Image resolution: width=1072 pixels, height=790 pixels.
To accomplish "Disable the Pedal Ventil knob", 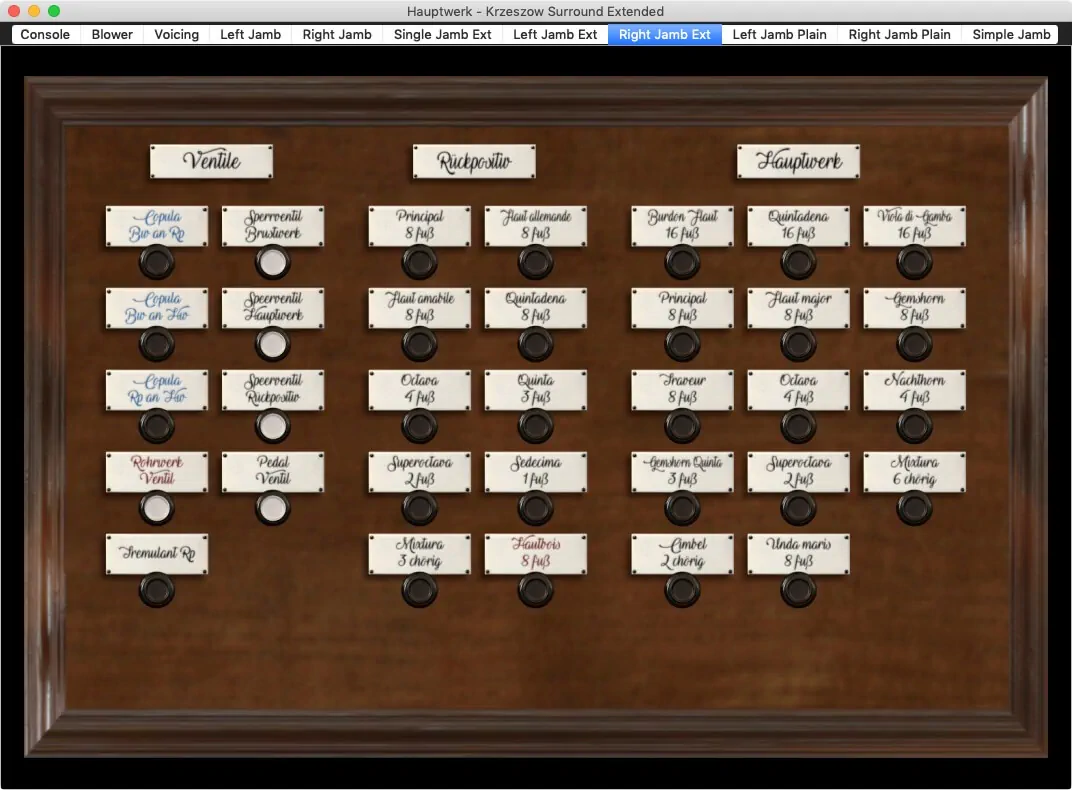I will coord(273,508).
